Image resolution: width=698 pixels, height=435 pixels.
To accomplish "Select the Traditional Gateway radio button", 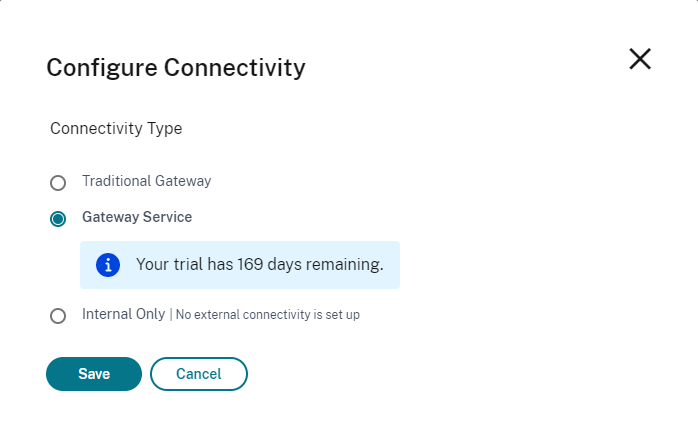I will click(58, 183).
